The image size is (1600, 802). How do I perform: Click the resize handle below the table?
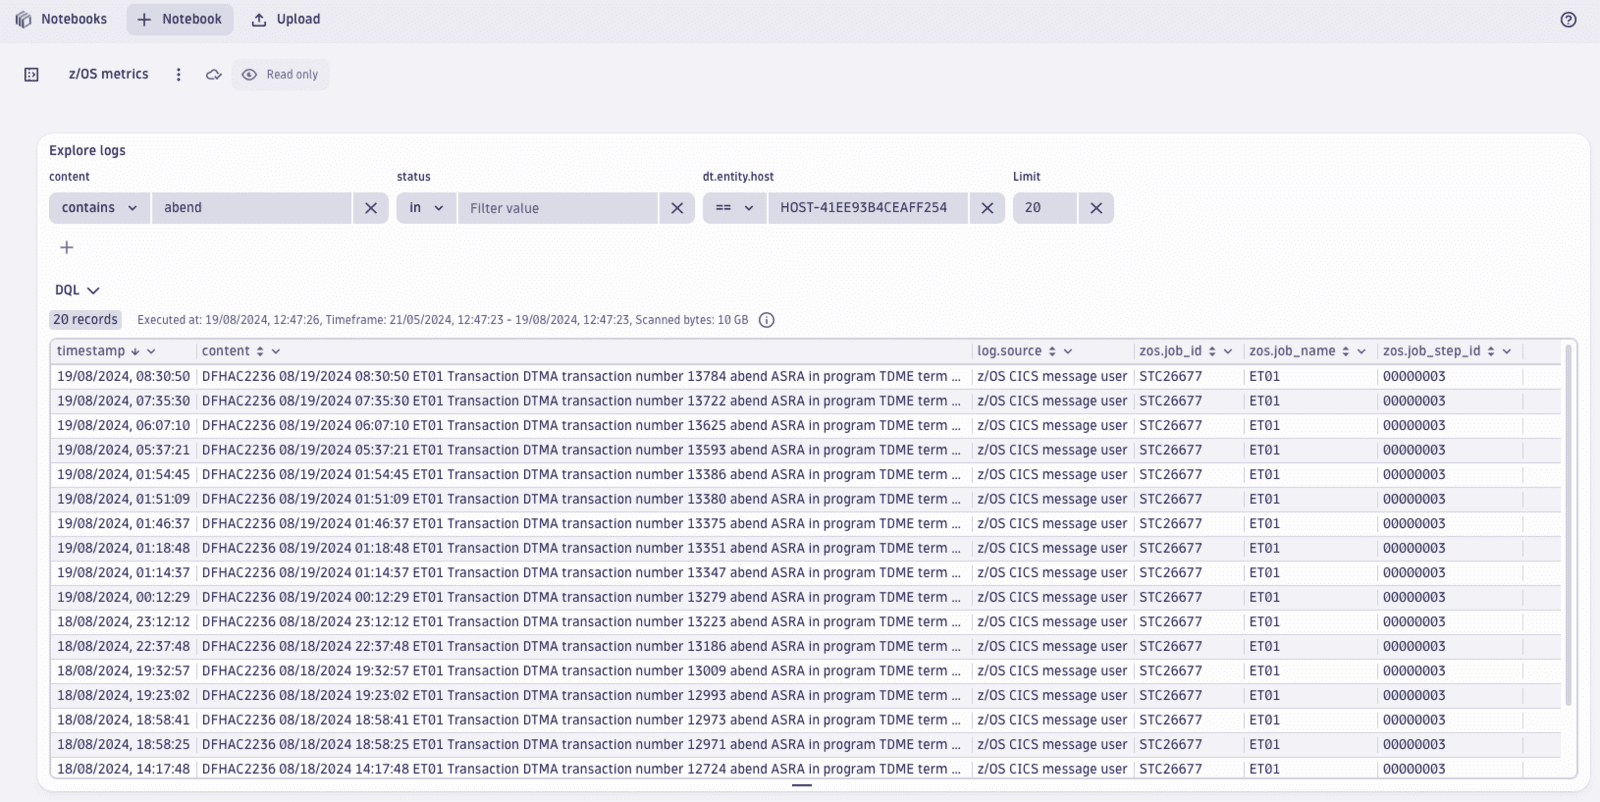click(x=801, y=785)
